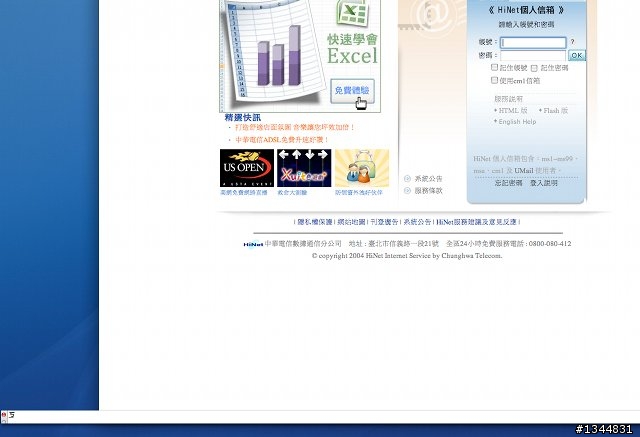Open the 忘記密碼 forgot password link
This screenshot has height=437, width=640.
(x=509, y=183)
